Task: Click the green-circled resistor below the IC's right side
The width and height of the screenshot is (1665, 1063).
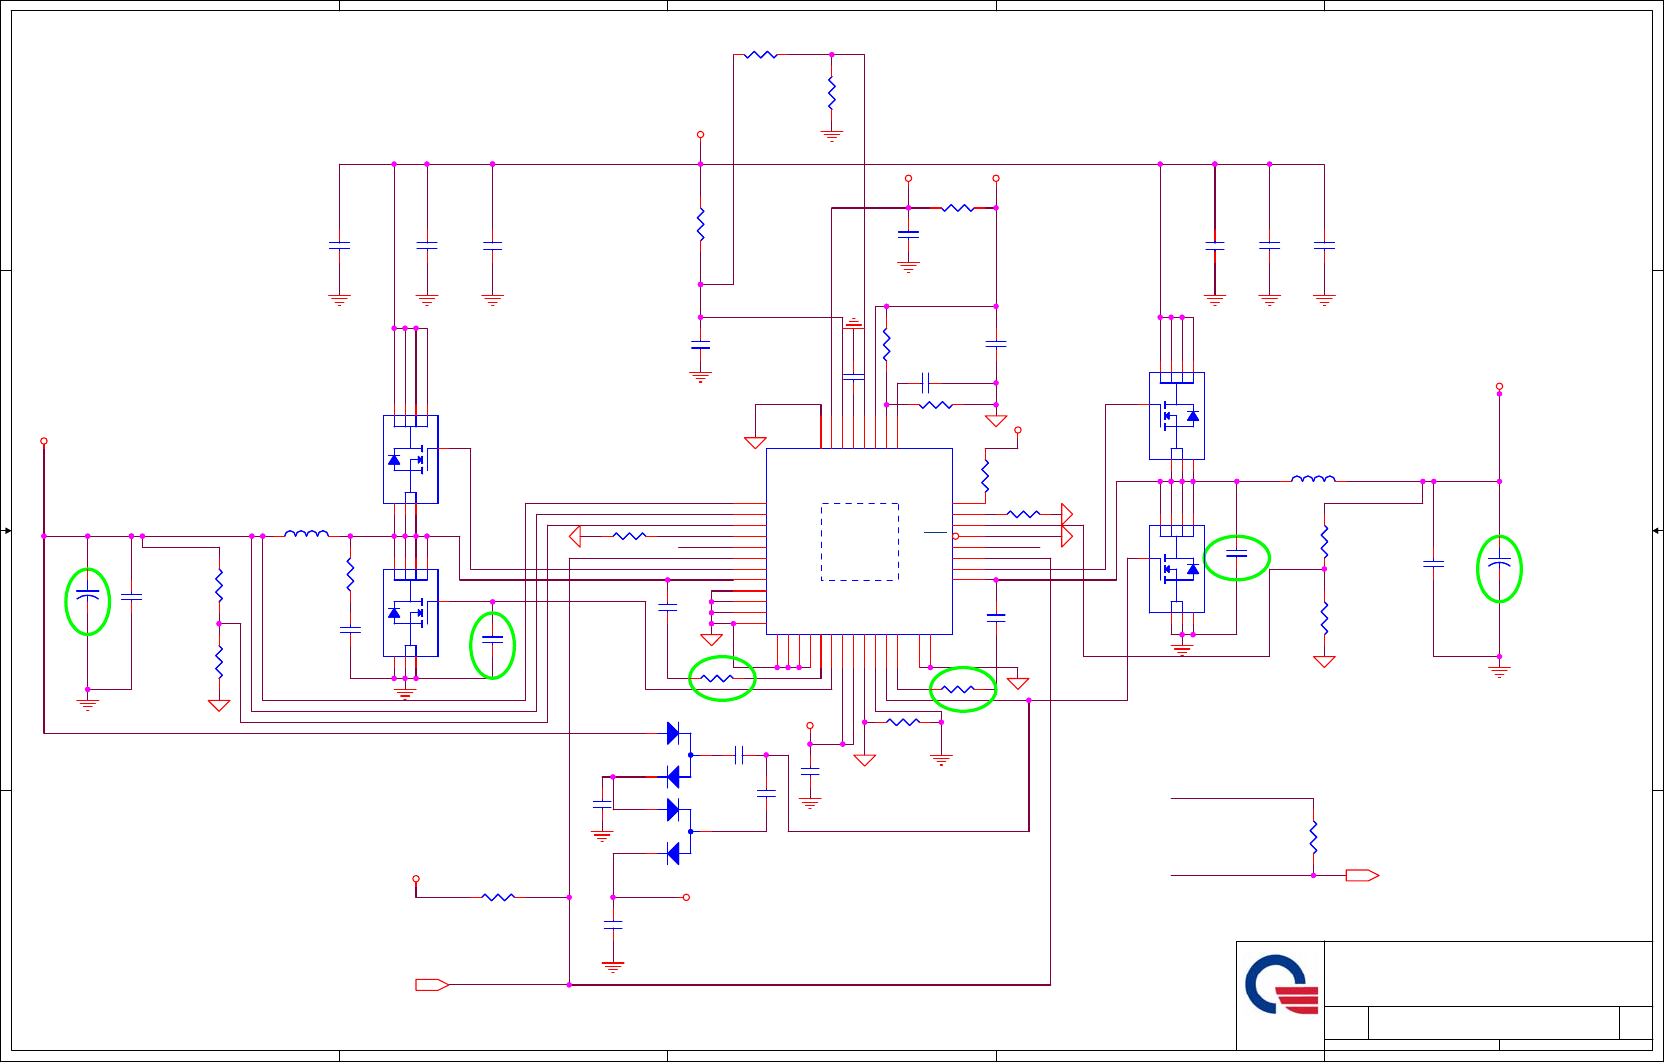Action: pyautogui.click(x=963, y=689)
